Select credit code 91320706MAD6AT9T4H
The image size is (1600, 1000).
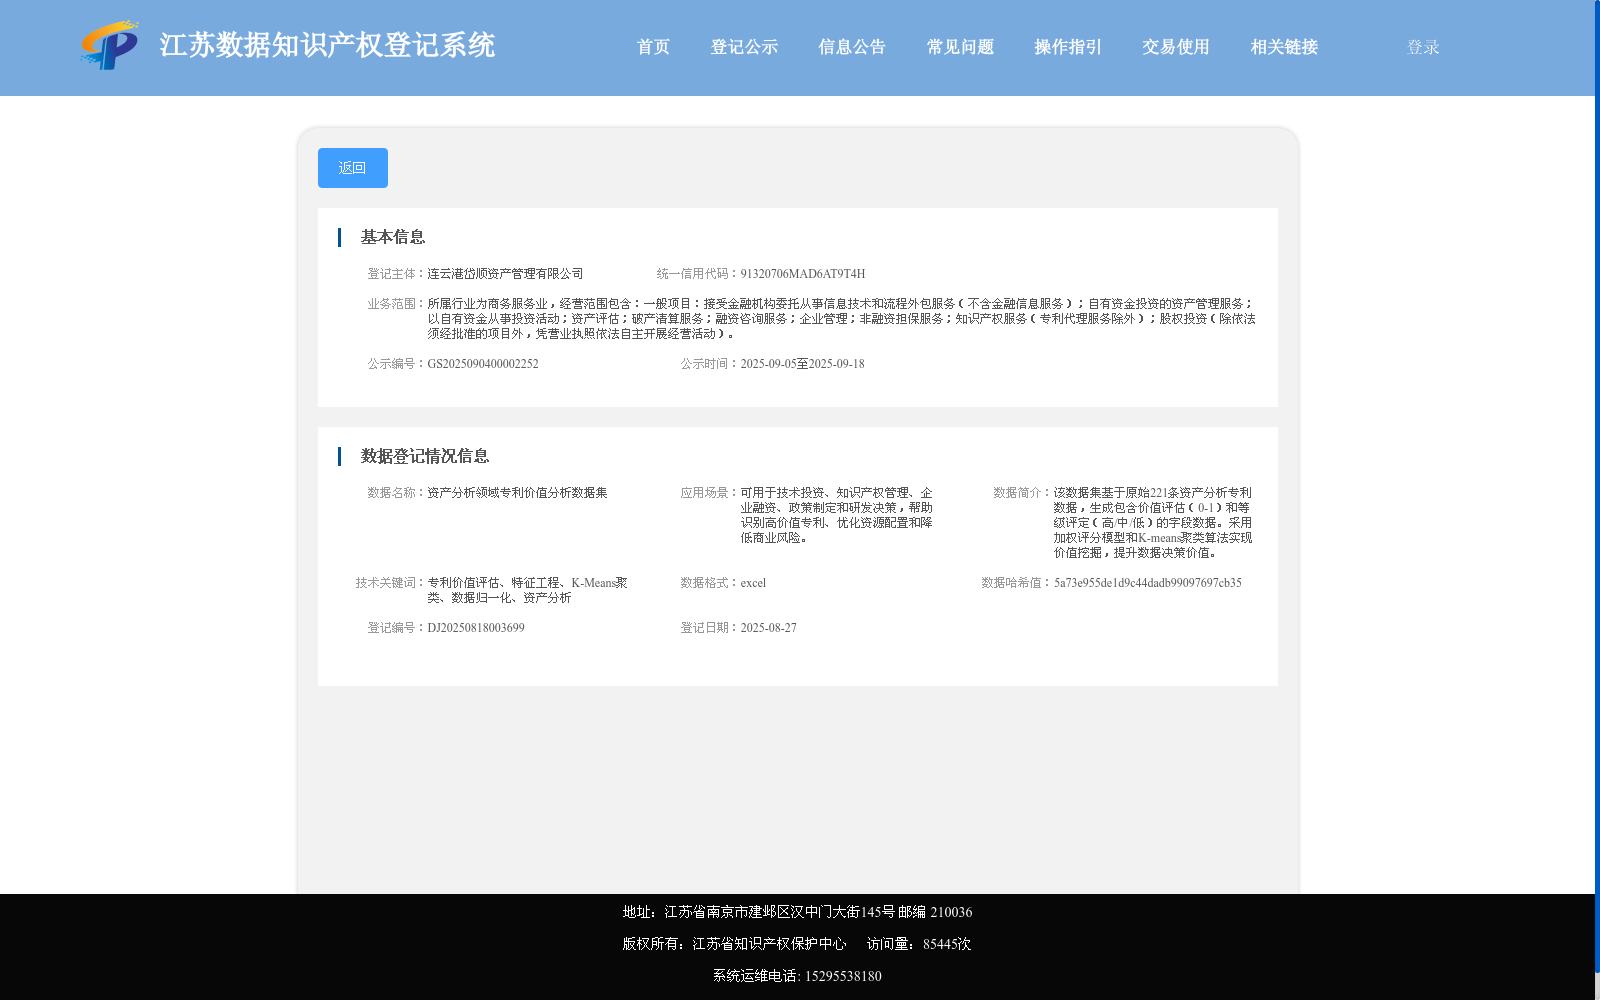point(803,274)
